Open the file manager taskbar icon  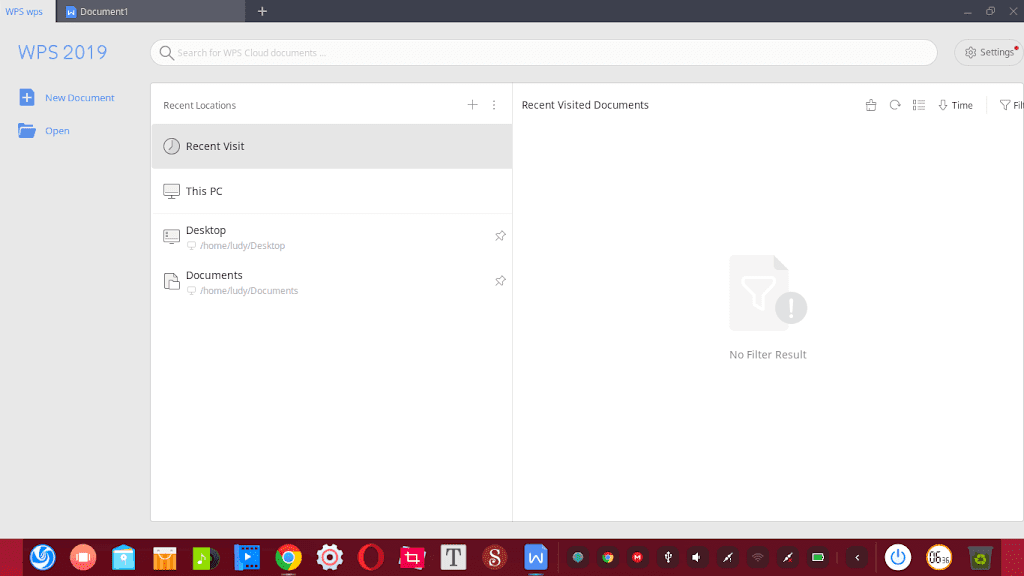pos(123,558)
